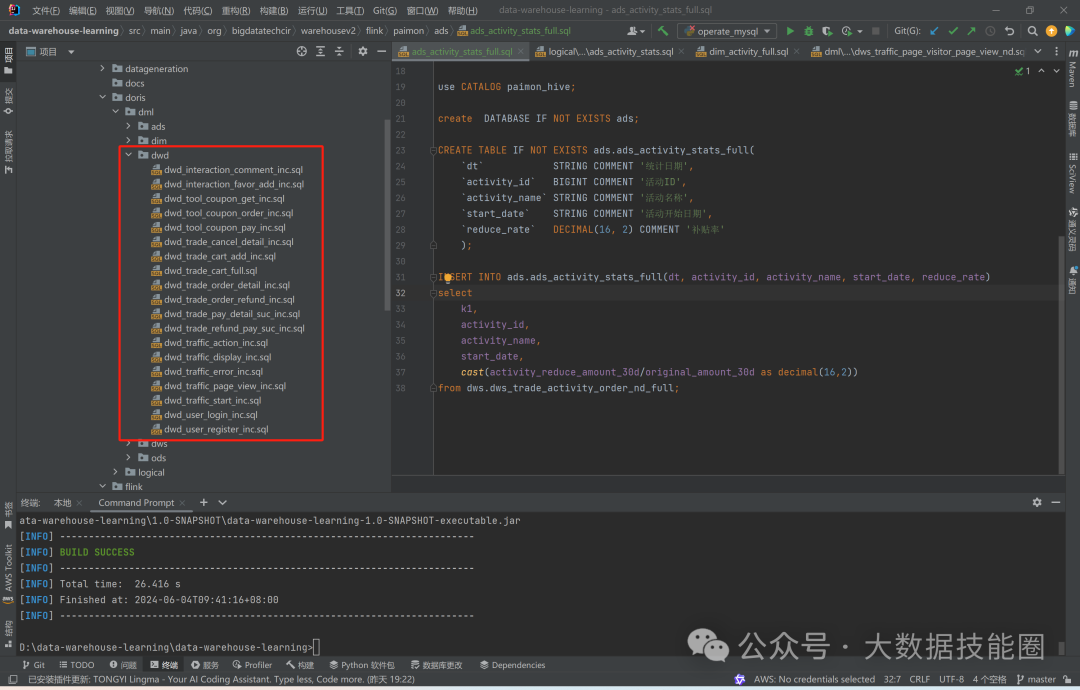Push commits with the Git push arrow
Screen dimensions: 1080x690
tap(971, 31)
